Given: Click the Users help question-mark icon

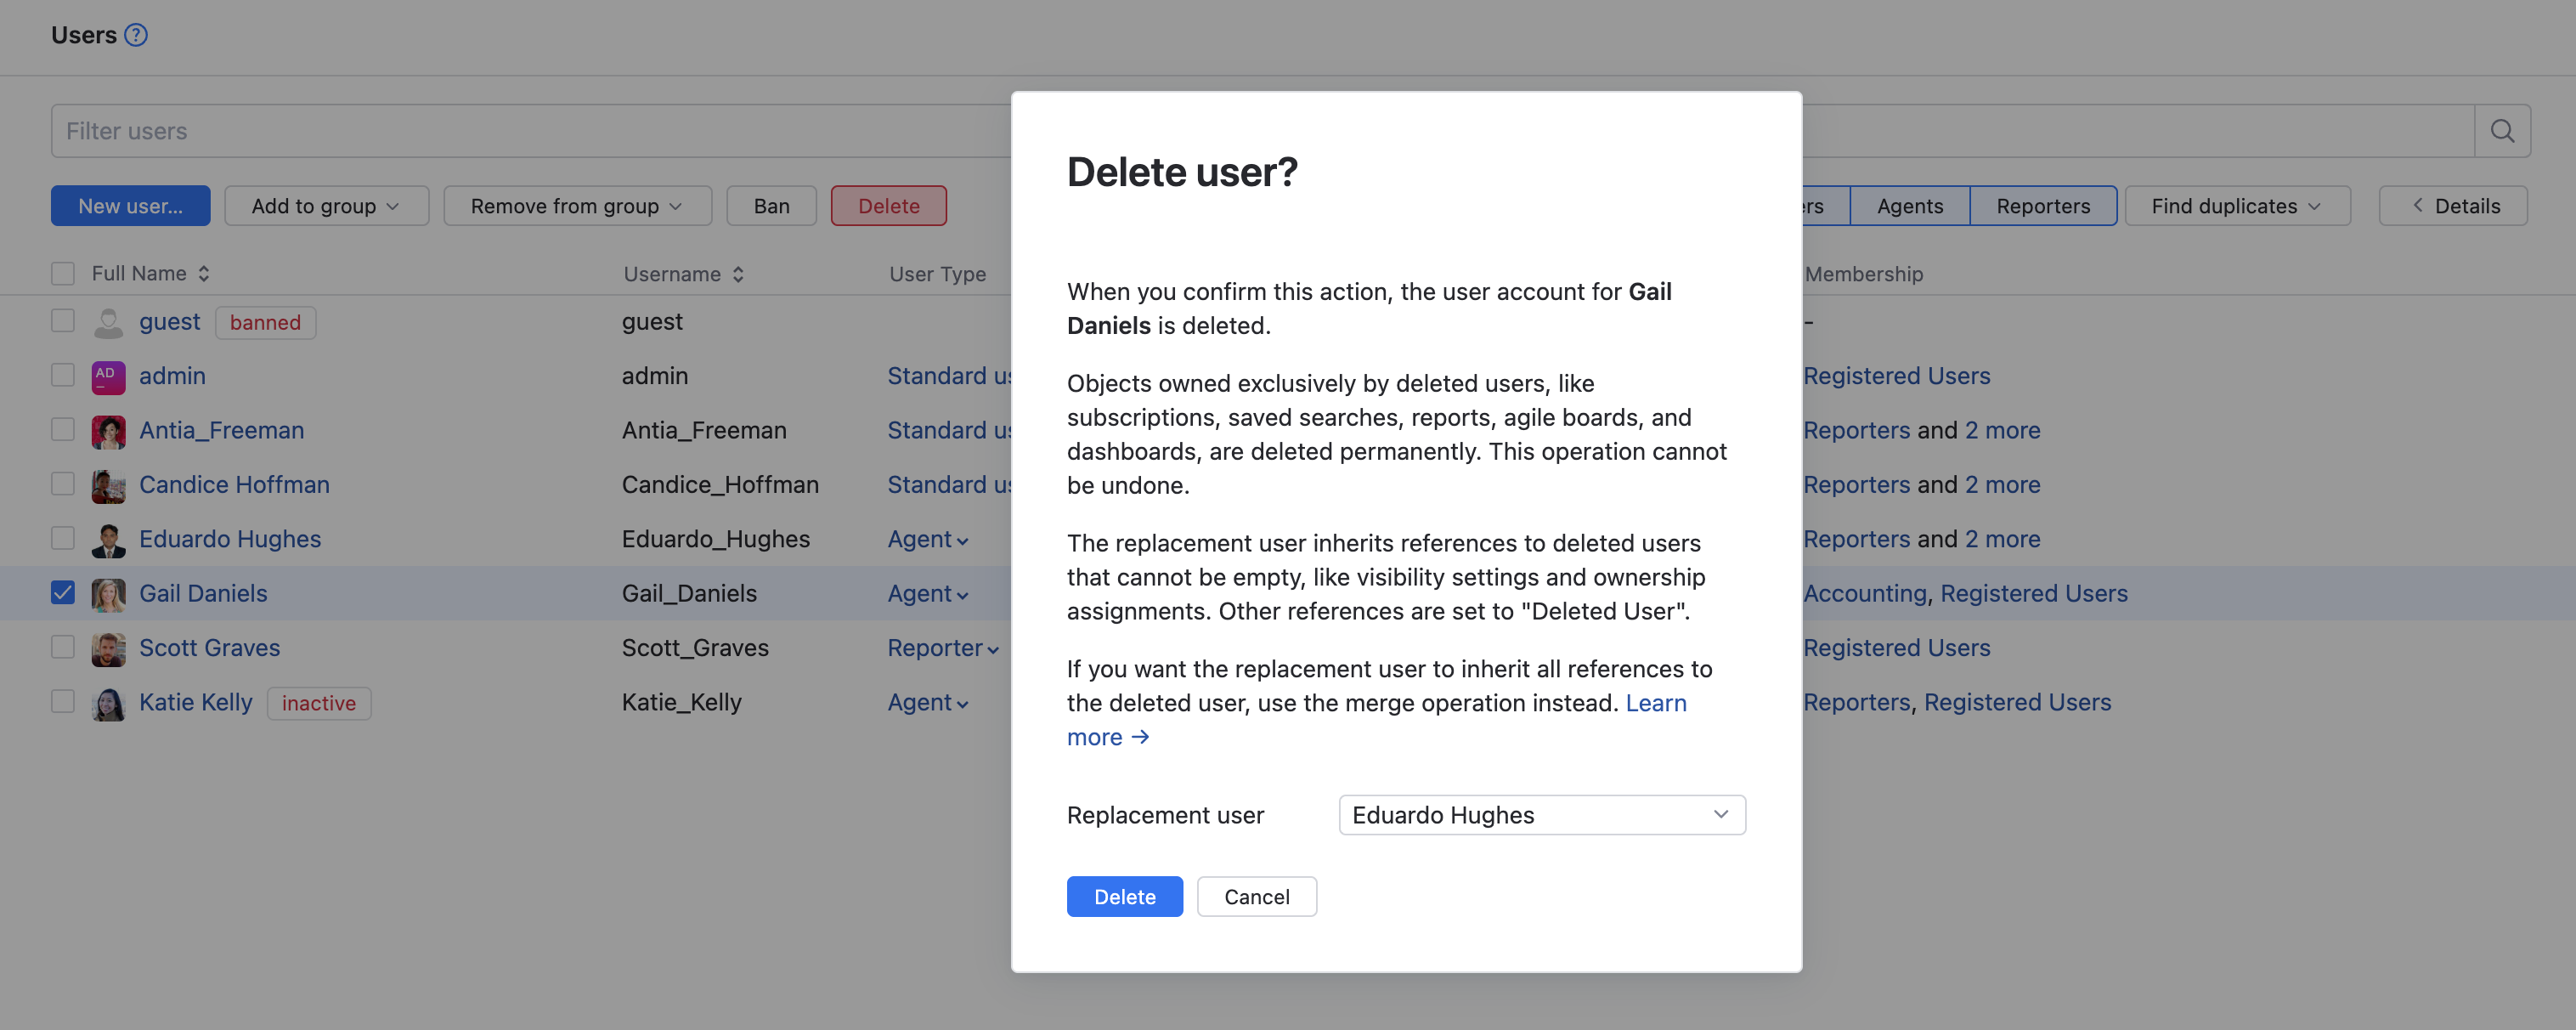Looking at the screenshot, I should point(136,35).
